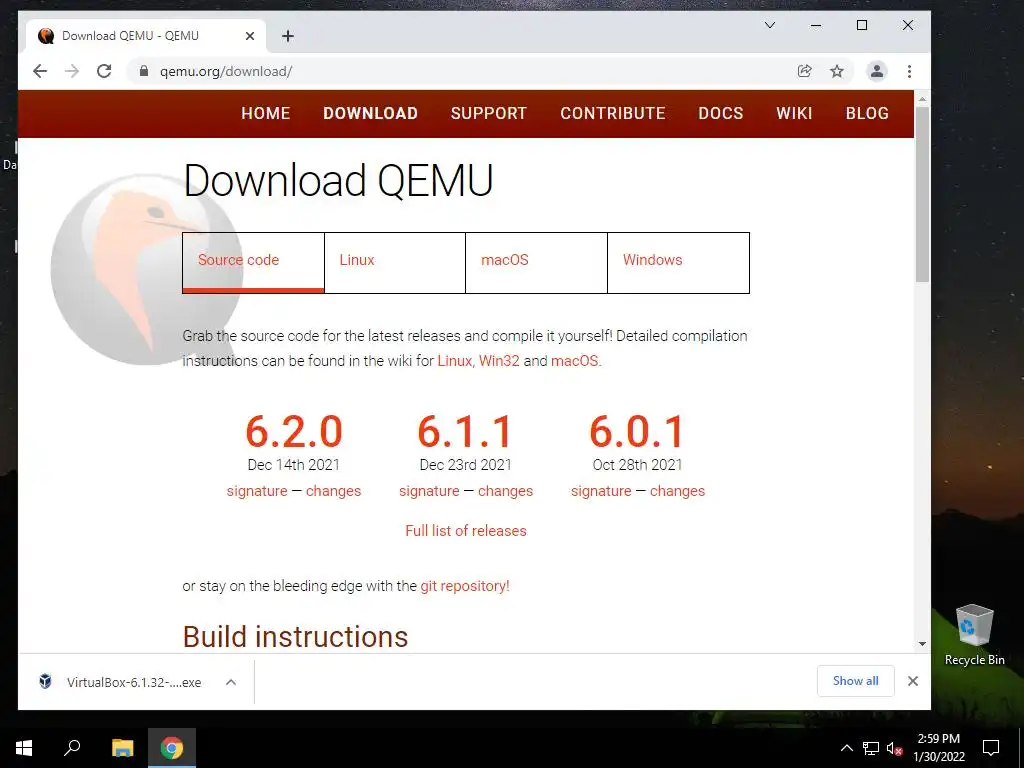
Task: Open the signature link for 6.1.1
Action: pyautogui.click(x=429, y=491)
